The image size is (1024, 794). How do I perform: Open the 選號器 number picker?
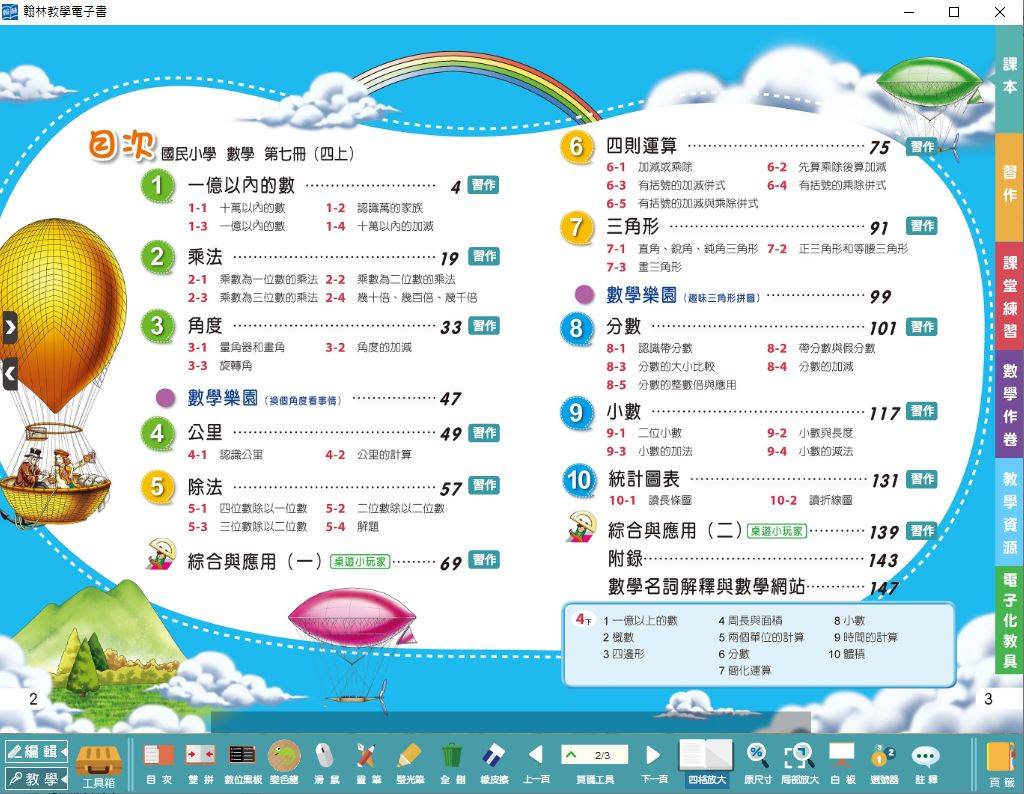click(884, 764)
